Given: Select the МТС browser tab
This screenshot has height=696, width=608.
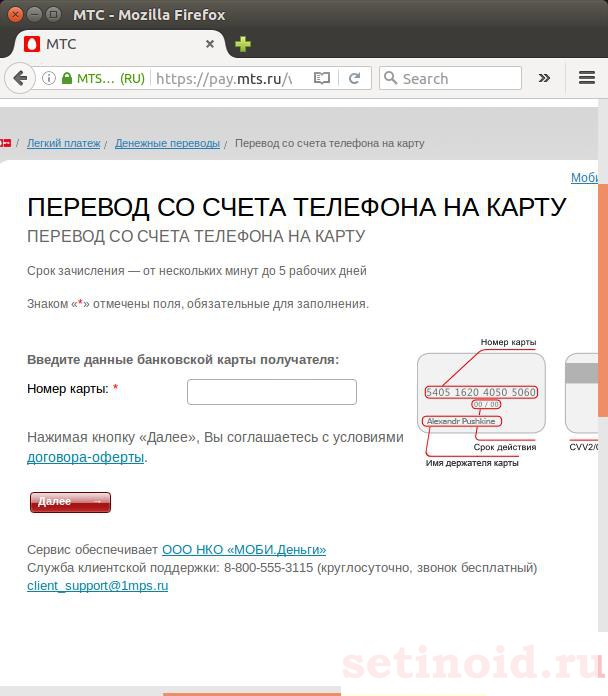Looking at the screenshot, I should 118,44.
